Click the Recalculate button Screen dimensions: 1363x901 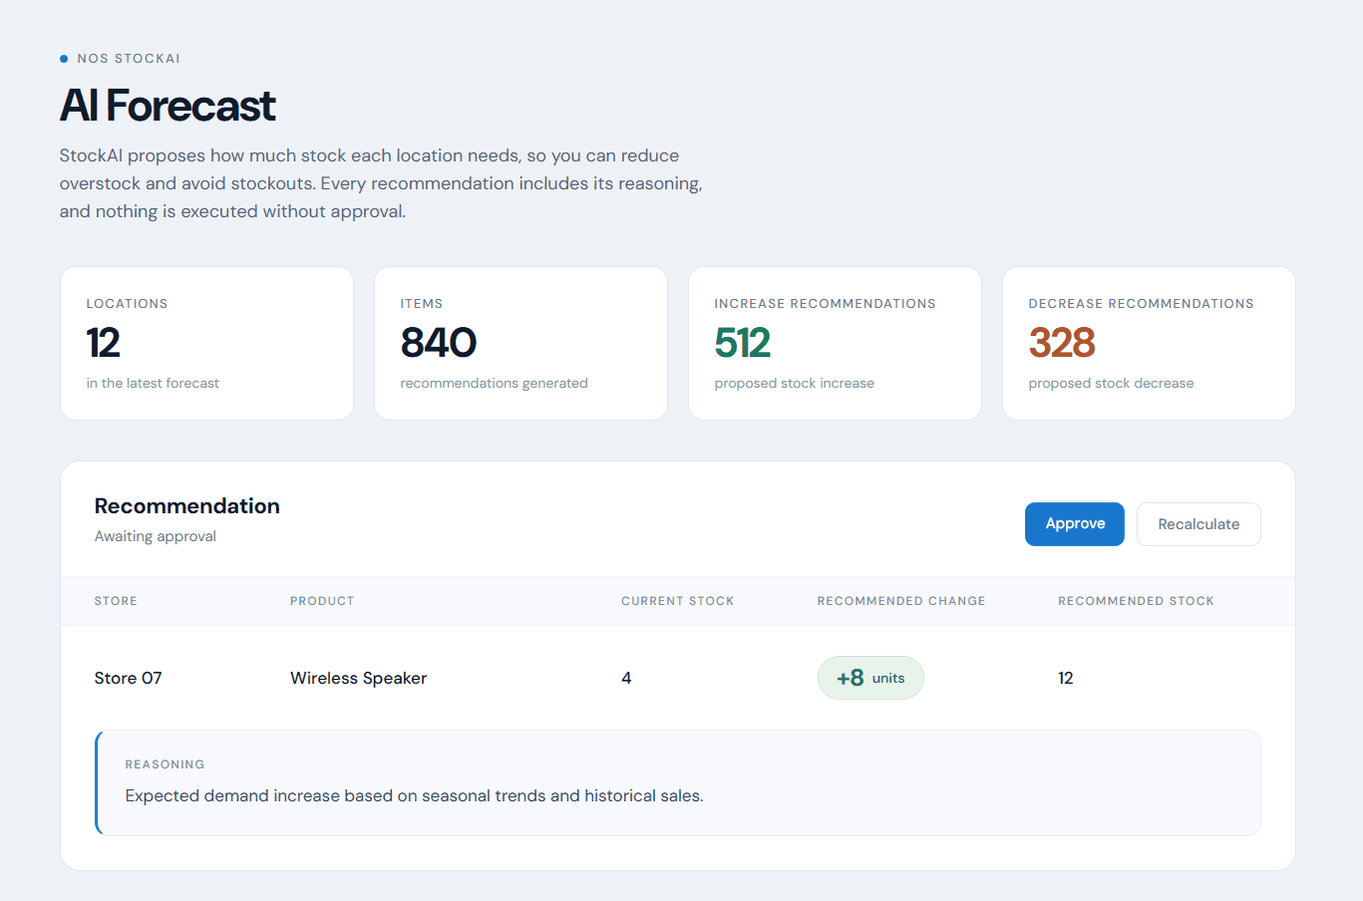(1198, 524)
